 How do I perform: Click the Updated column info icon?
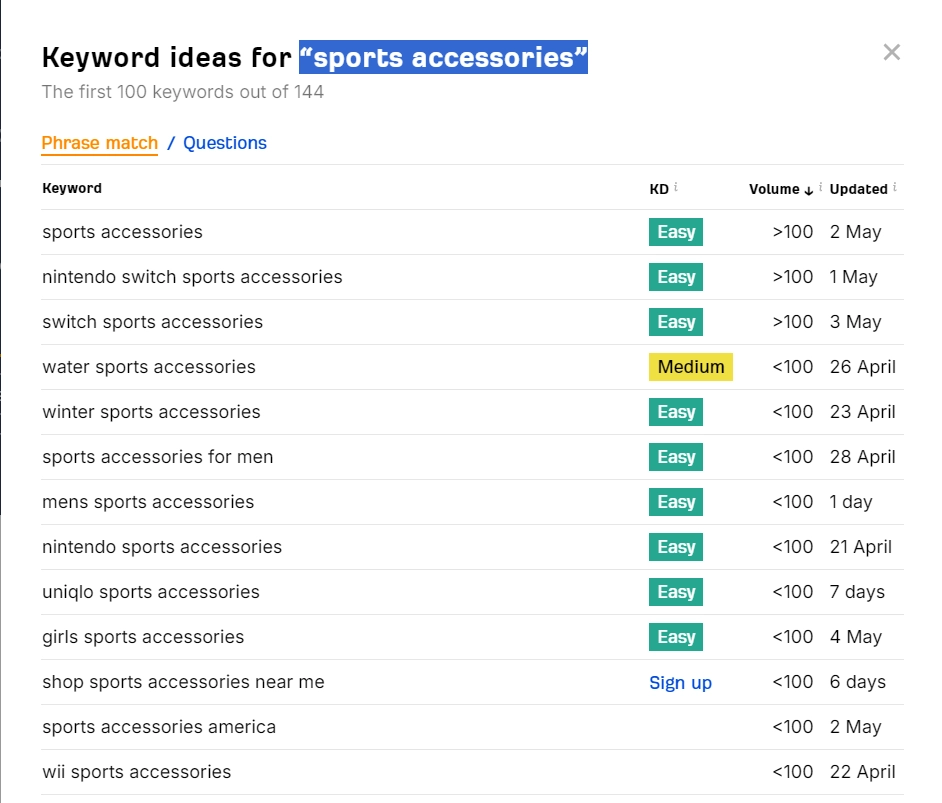point(895,187)
